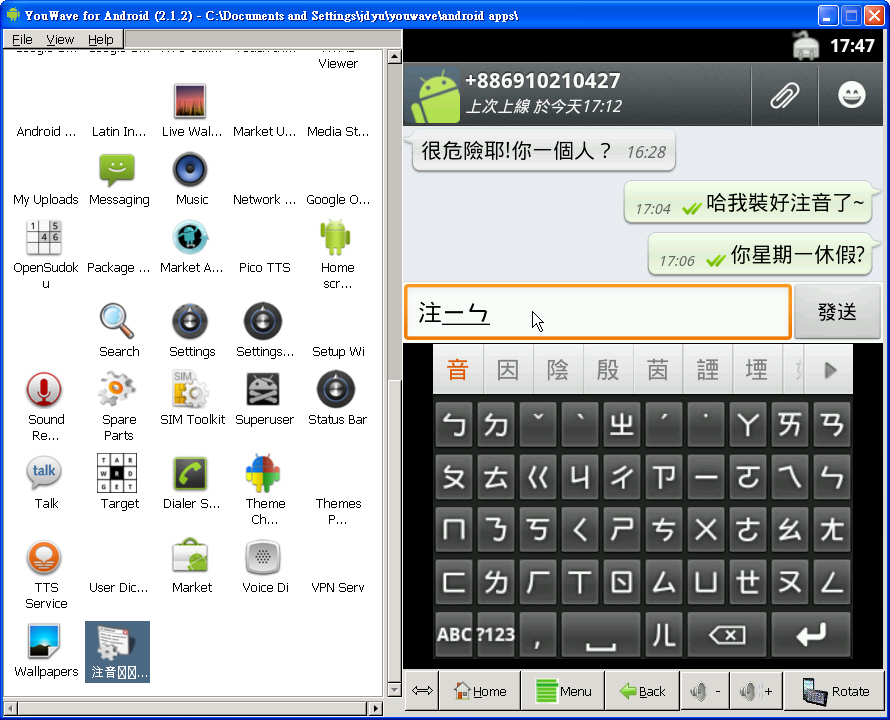Click the volume down button
The width and height of the screenshot is (890, 720).
click(x=706, y=691)
